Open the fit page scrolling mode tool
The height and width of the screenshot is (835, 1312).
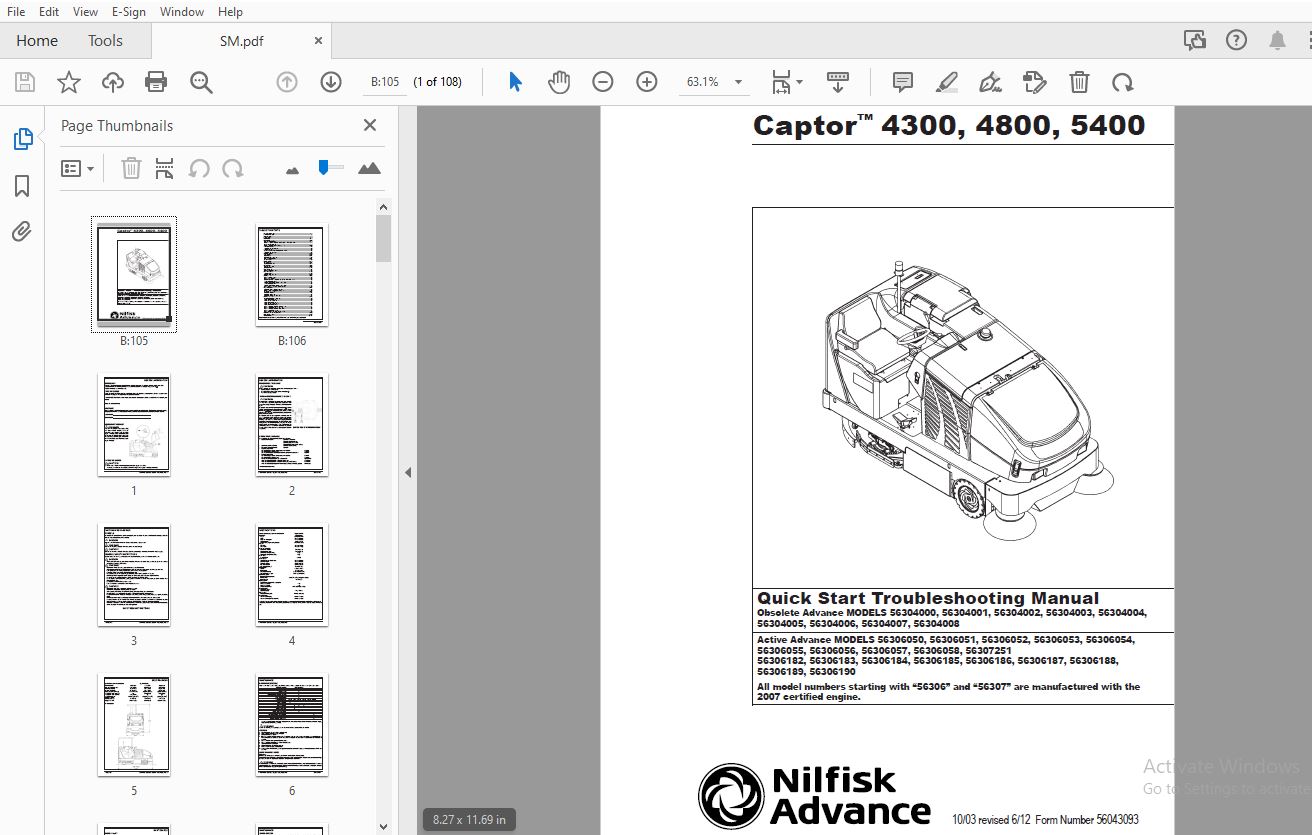(x=781, y=82)
